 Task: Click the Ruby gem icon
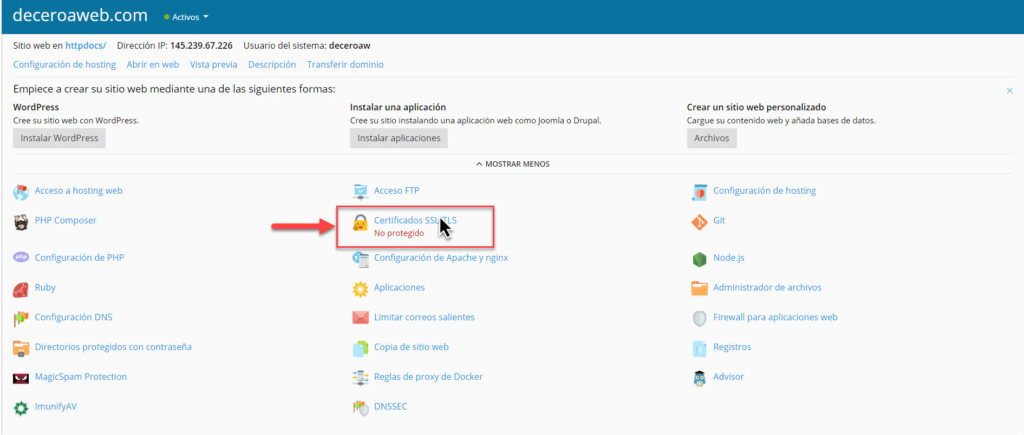(x=21, y=288)
